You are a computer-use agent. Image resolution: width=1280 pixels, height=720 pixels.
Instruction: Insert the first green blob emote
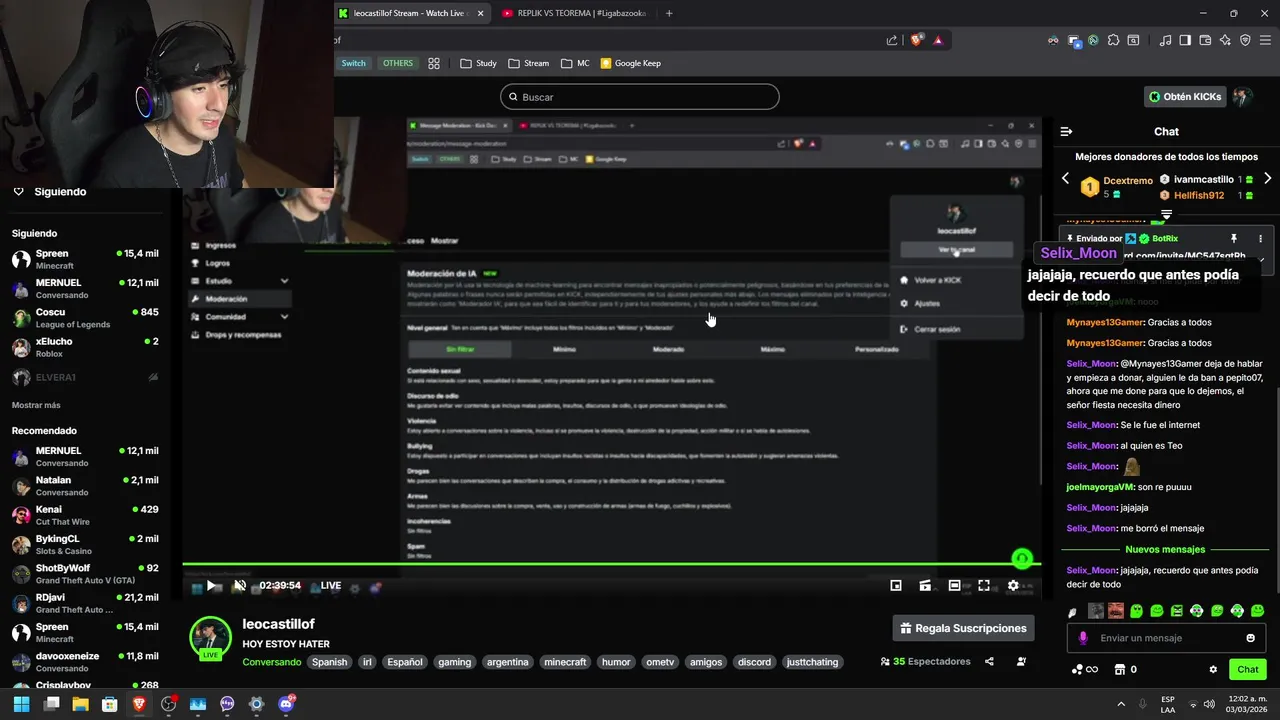point(1136,610)
